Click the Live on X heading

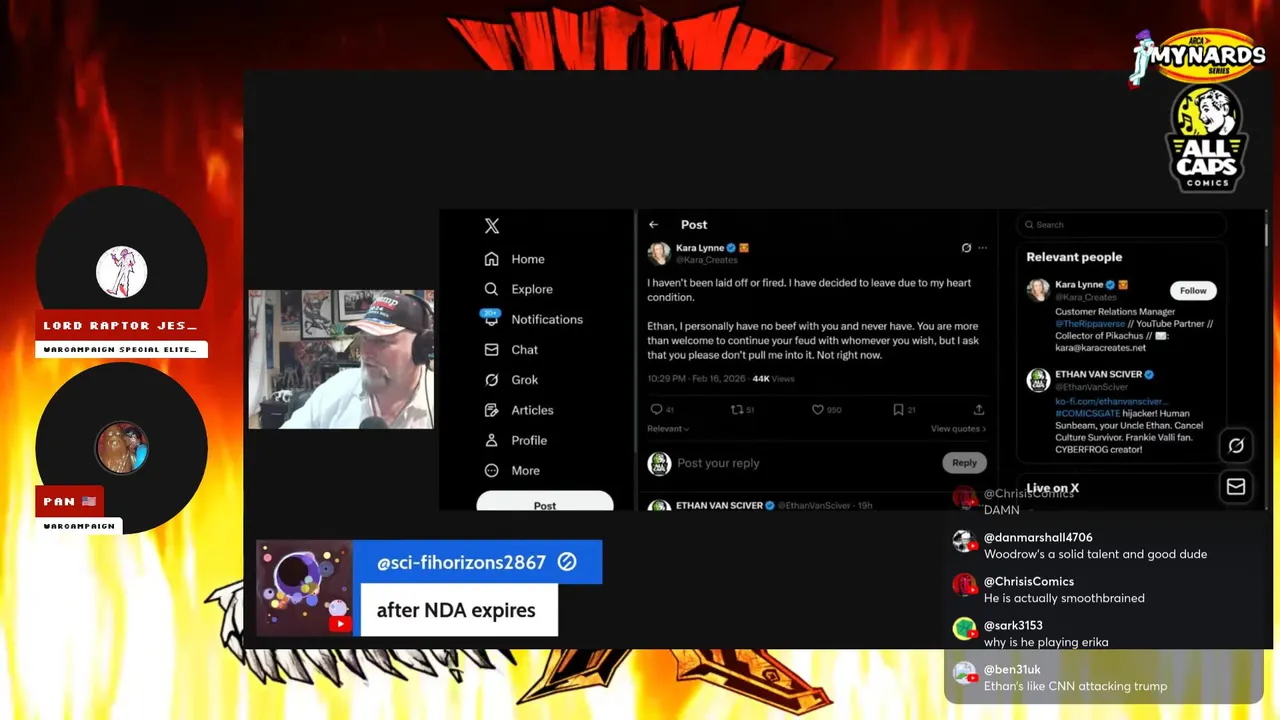(x=1052, y=488)
